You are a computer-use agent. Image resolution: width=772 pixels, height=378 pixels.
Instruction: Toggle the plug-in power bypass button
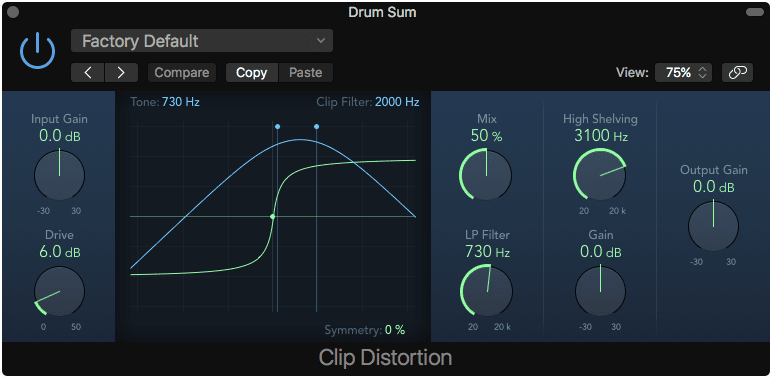tap(37, 50)
